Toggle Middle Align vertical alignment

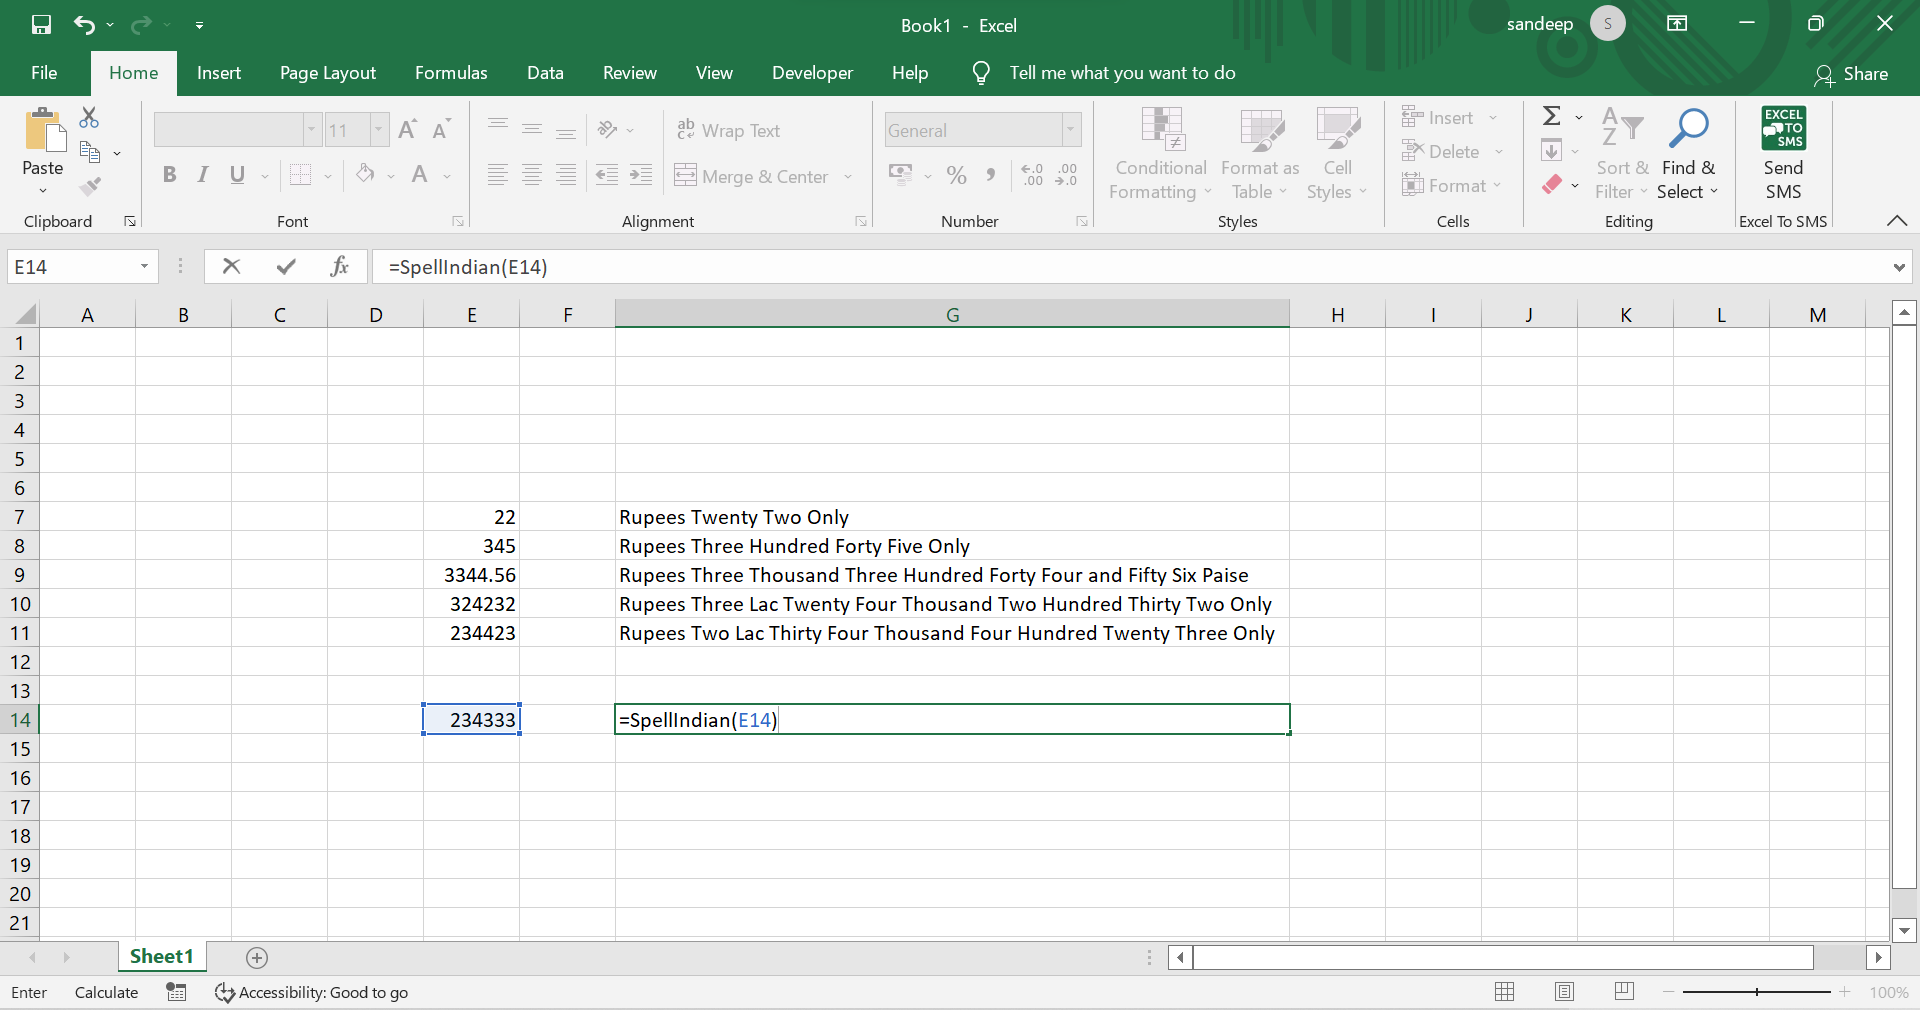(532, 129)
